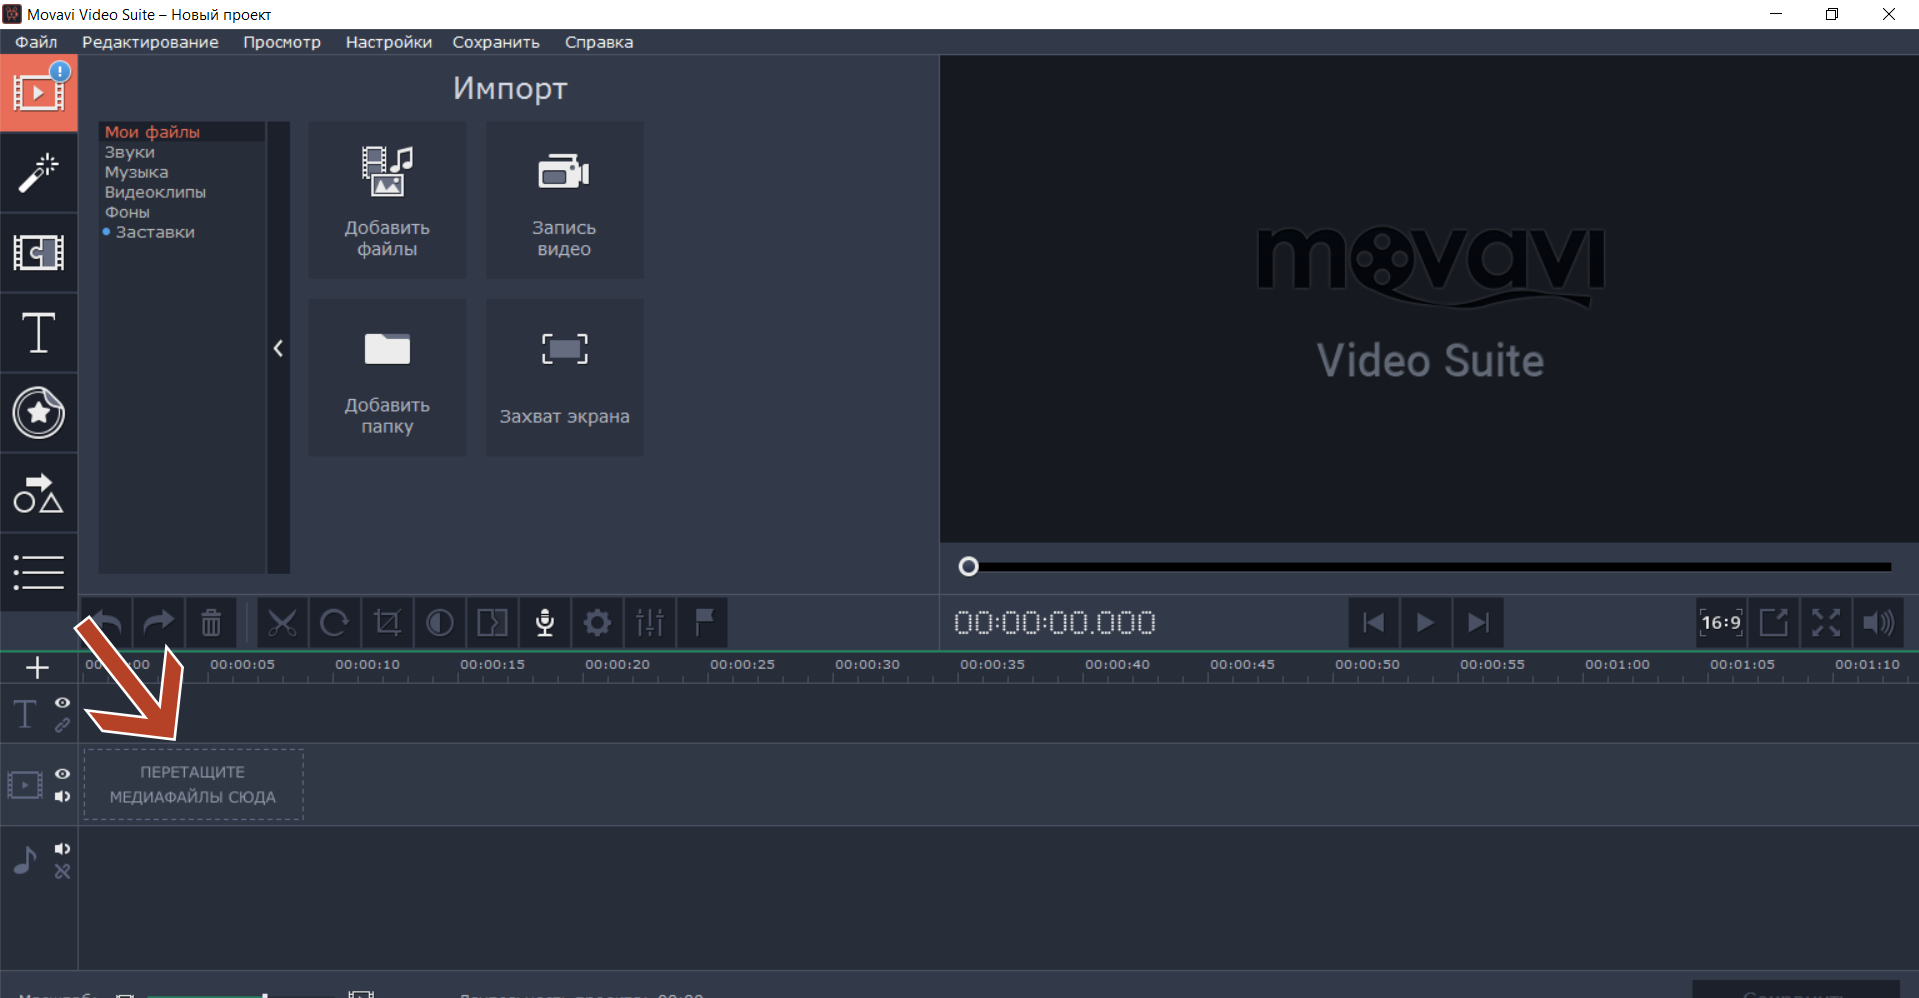
Task: Open the 16:9 aspect ratio dropdown
Action: [x=1721, y=623]
